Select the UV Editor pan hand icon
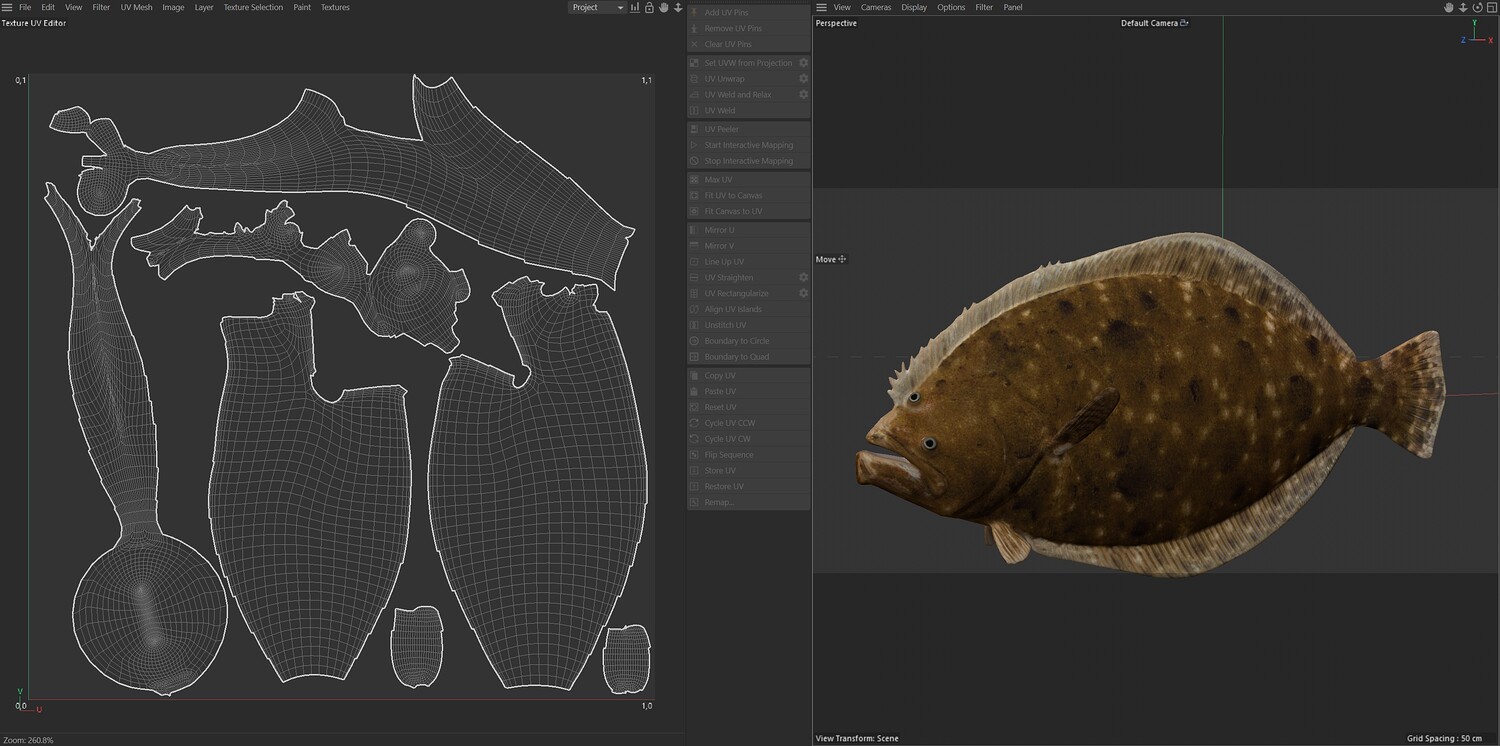The width and height of the screenshot is (1500, 746). 663,7
